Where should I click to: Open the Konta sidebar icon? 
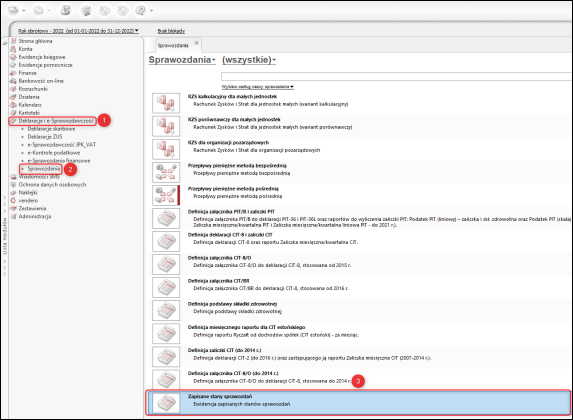(x=13, y=49)
